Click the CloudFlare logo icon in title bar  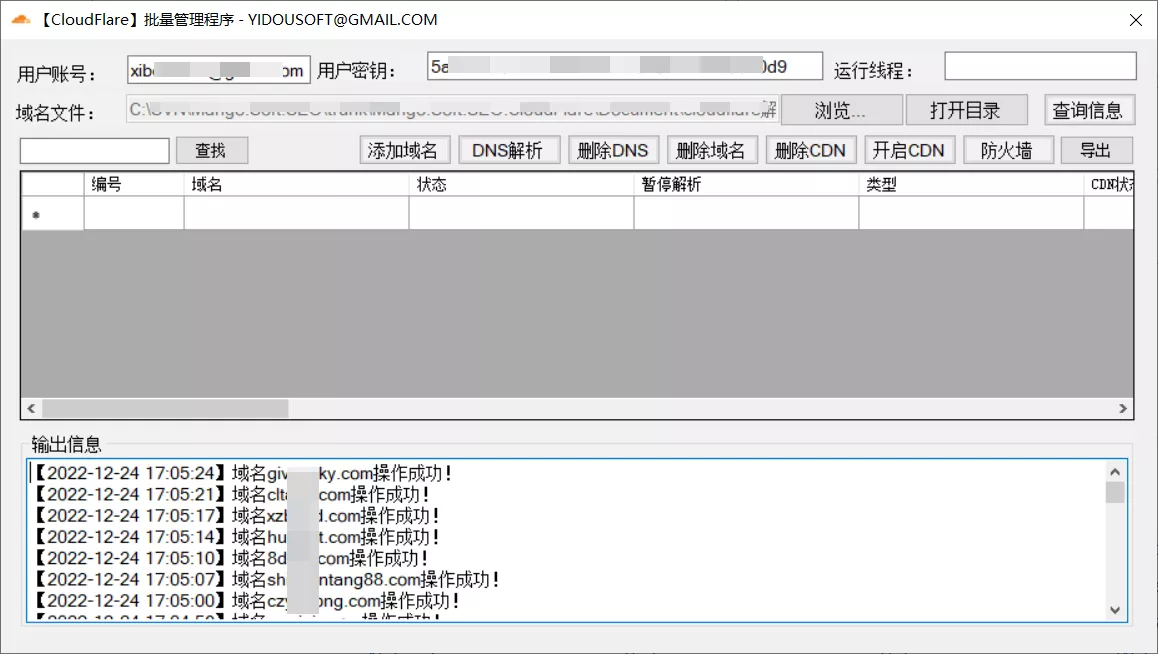(x=21, y=19)
